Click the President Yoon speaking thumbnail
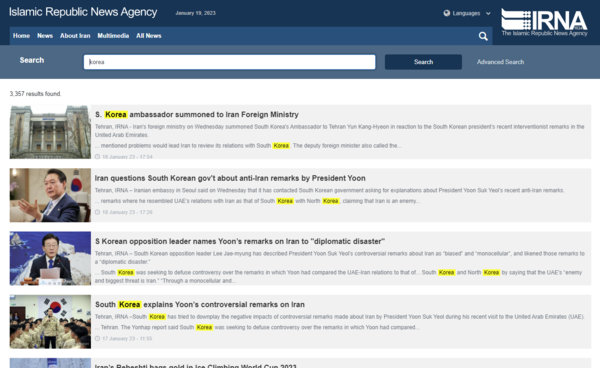This screenshot has height=368, width=600. pyautogui.click(x=50, y=195)
